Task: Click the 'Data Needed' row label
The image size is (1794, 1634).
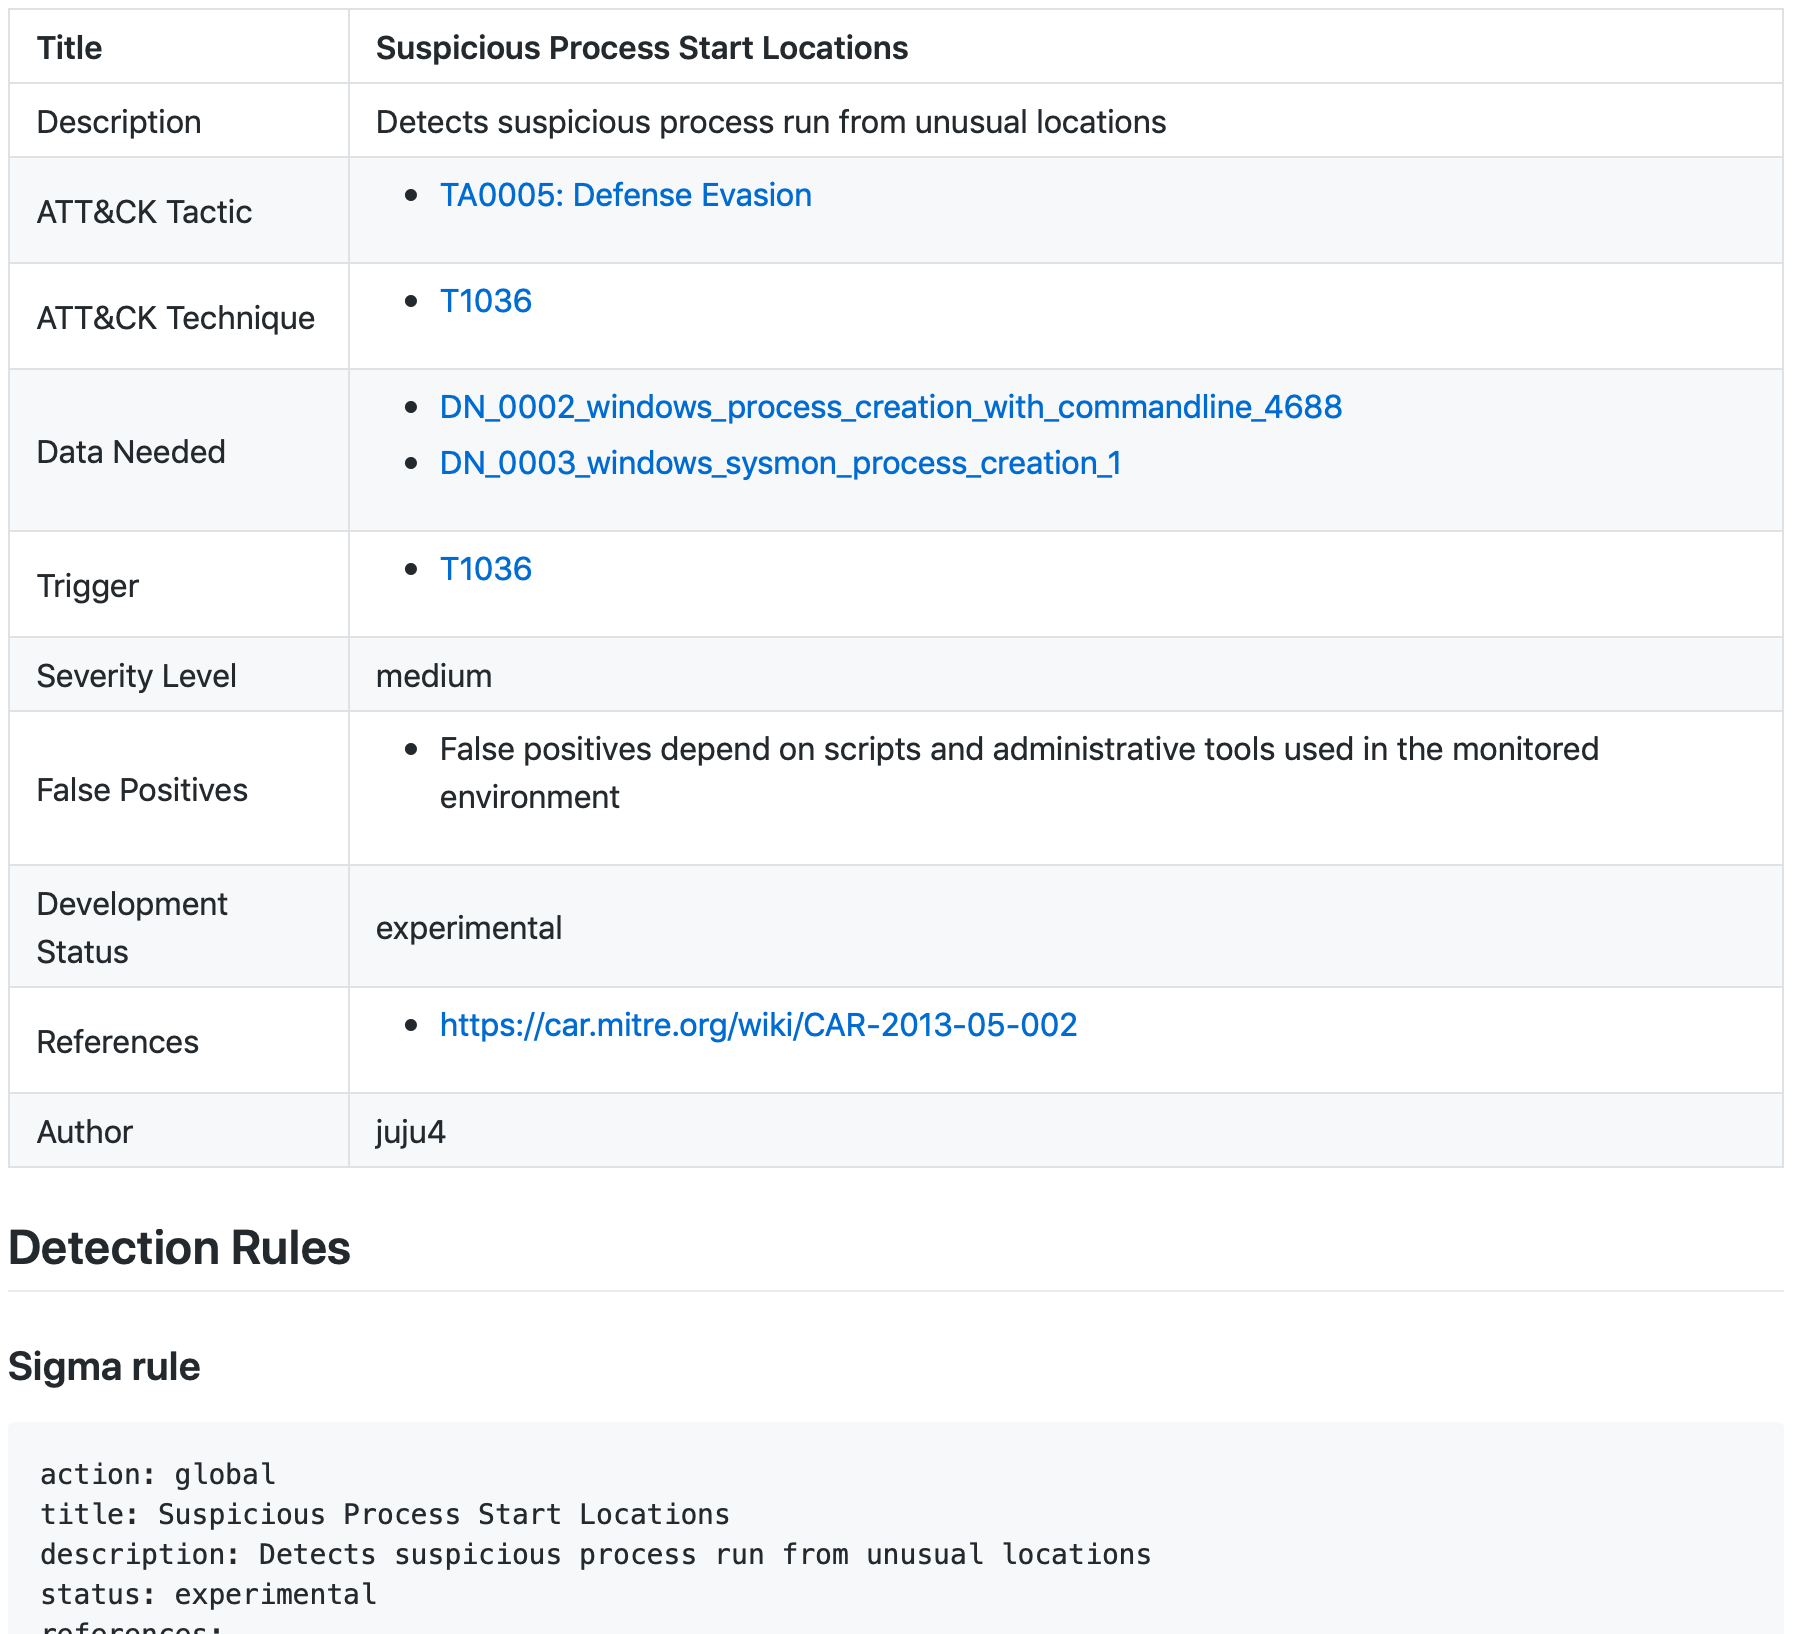Action: pyautogui.click(x=131, y=452)
